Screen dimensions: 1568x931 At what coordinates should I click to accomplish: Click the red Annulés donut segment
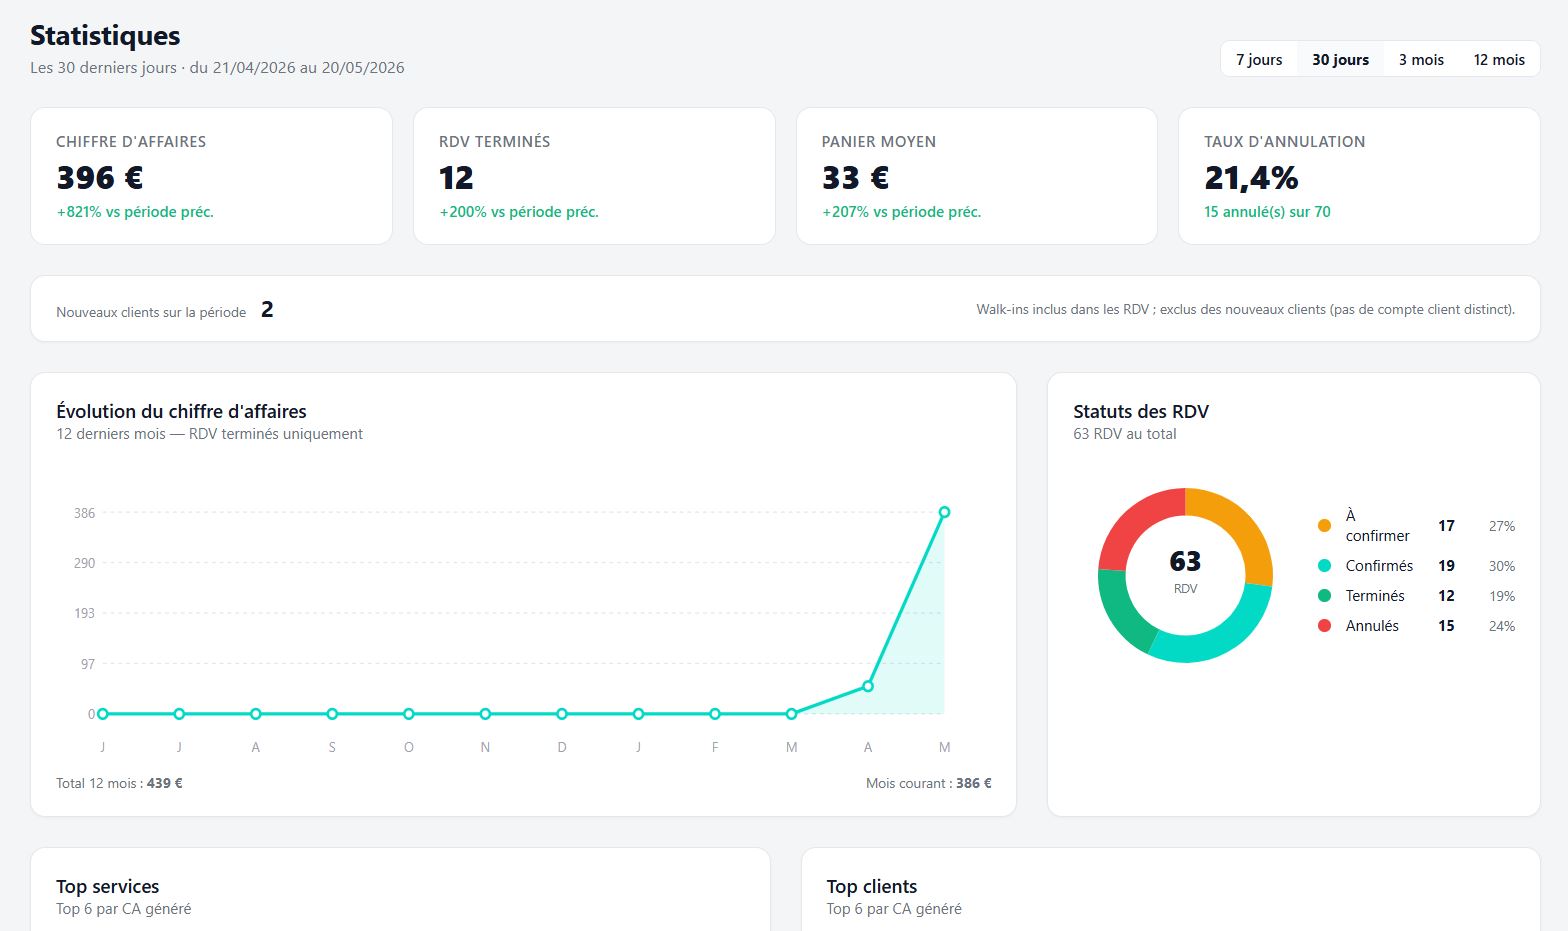coord(1135,525)
